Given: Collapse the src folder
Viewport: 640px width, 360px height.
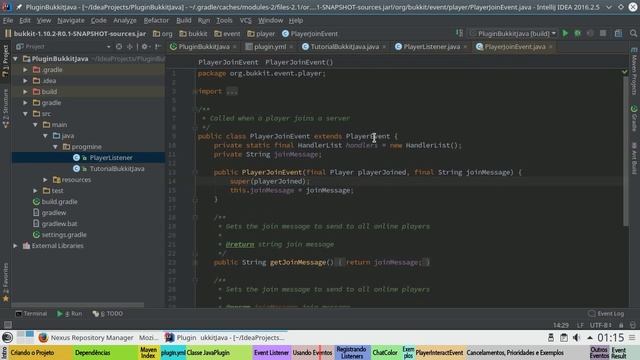Looking at the screenshot, I should (25, 114).
